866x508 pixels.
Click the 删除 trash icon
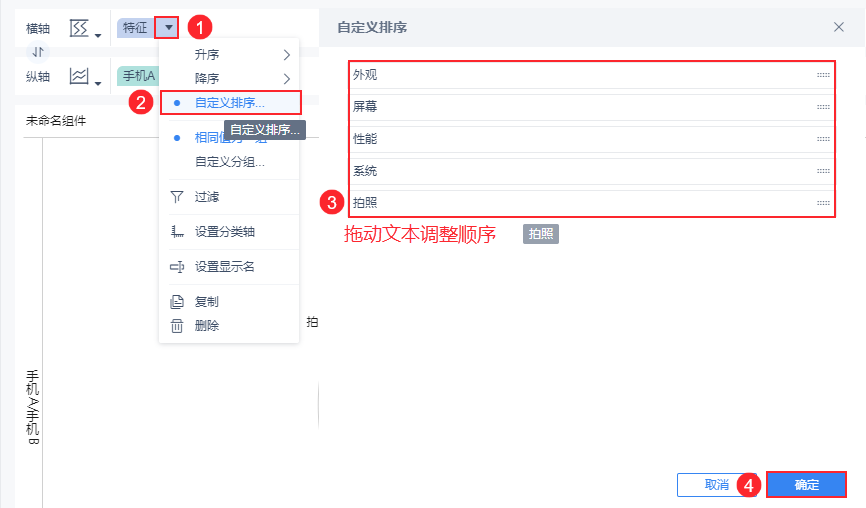(x=177, y=325)
